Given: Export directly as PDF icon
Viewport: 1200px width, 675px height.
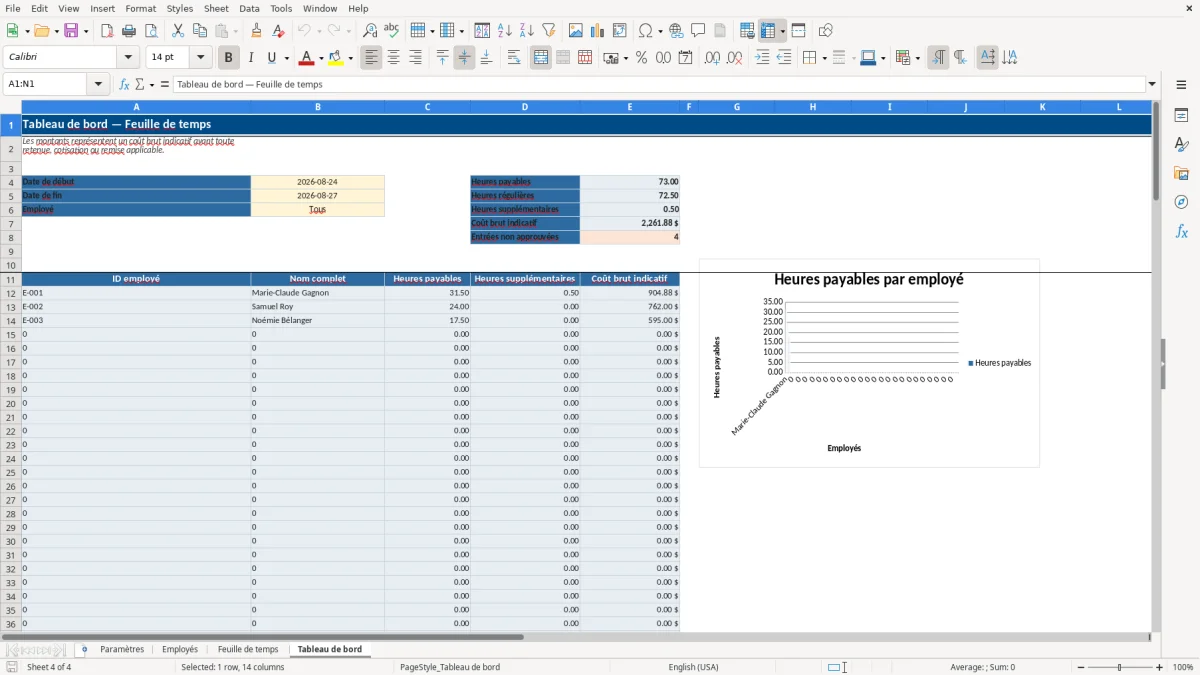Looking at the screenshot, I should point(107,31).
